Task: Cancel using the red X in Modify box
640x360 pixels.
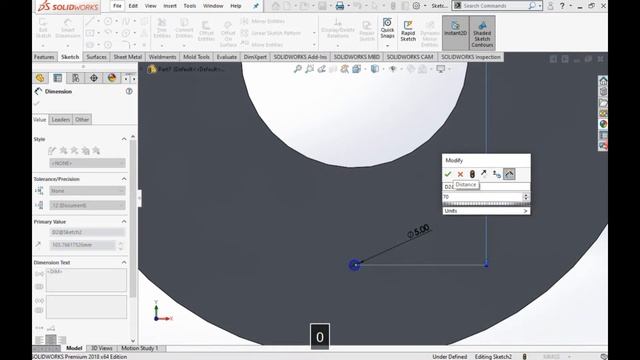Action: click(460, 174)
